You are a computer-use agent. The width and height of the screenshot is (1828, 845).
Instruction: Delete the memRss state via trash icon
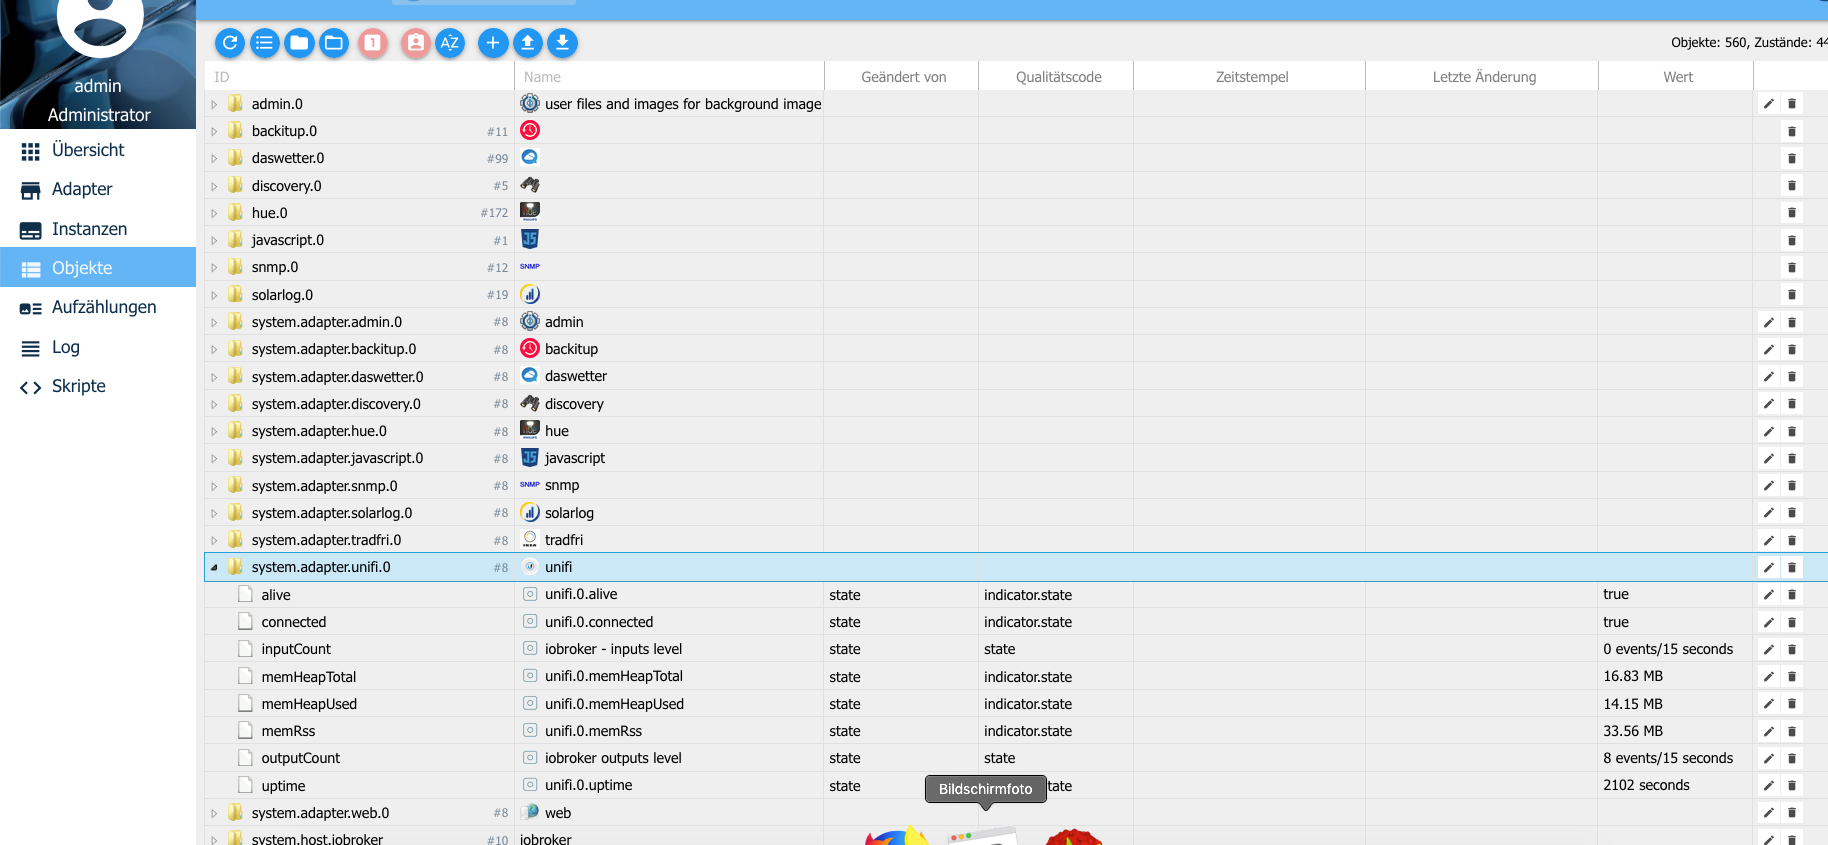pos(1792,731)
